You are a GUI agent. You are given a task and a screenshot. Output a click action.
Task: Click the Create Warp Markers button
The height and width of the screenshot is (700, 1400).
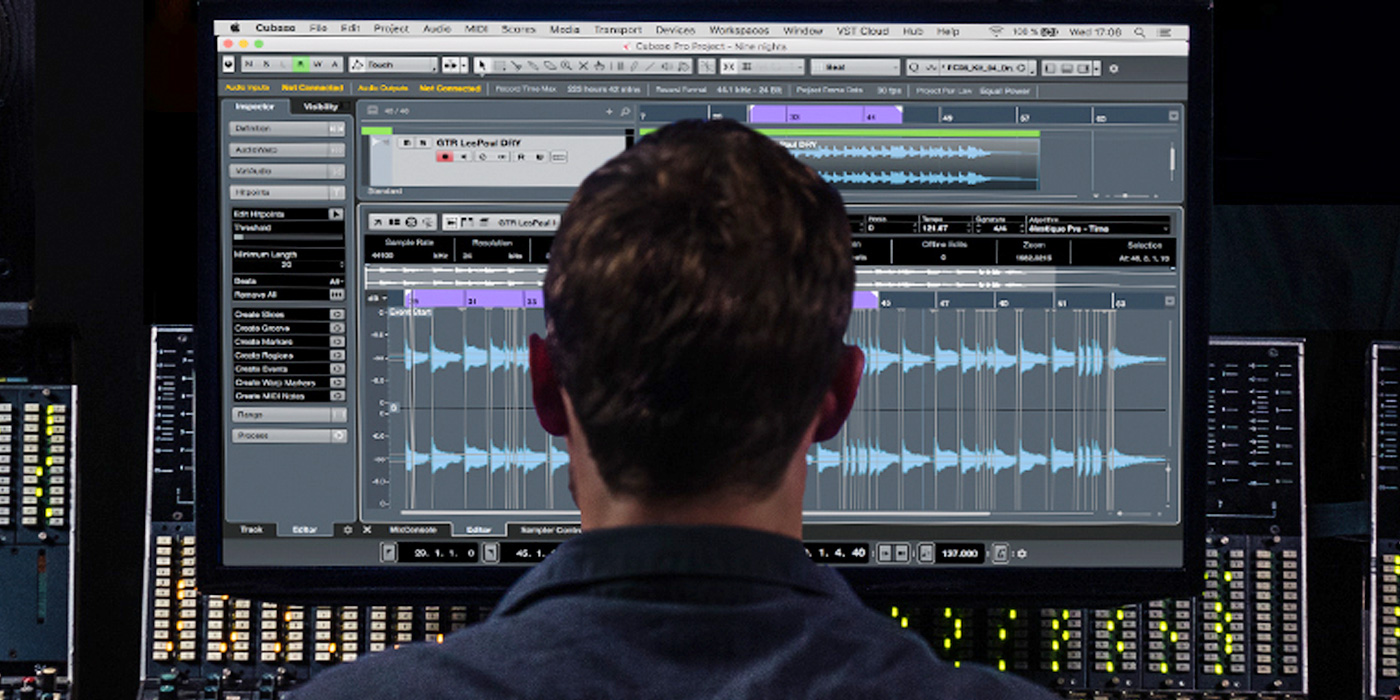pos(288,382)
